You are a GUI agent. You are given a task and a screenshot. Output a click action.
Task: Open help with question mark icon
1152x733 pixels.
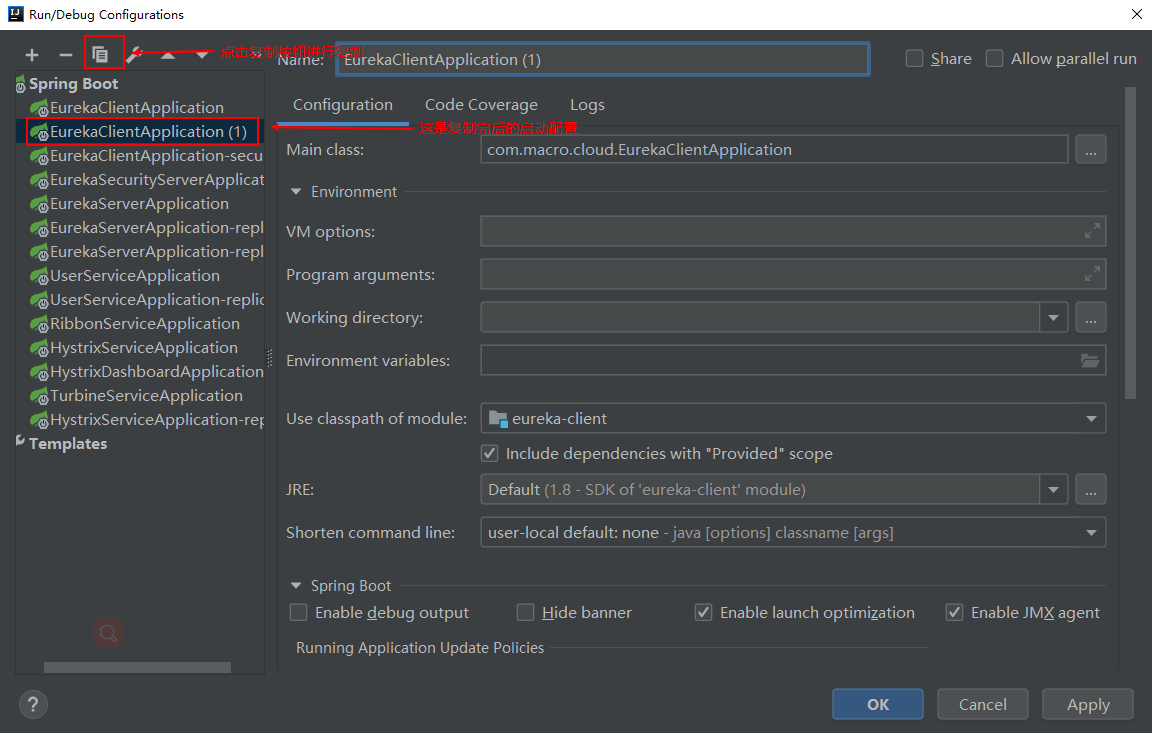[32, 705]
